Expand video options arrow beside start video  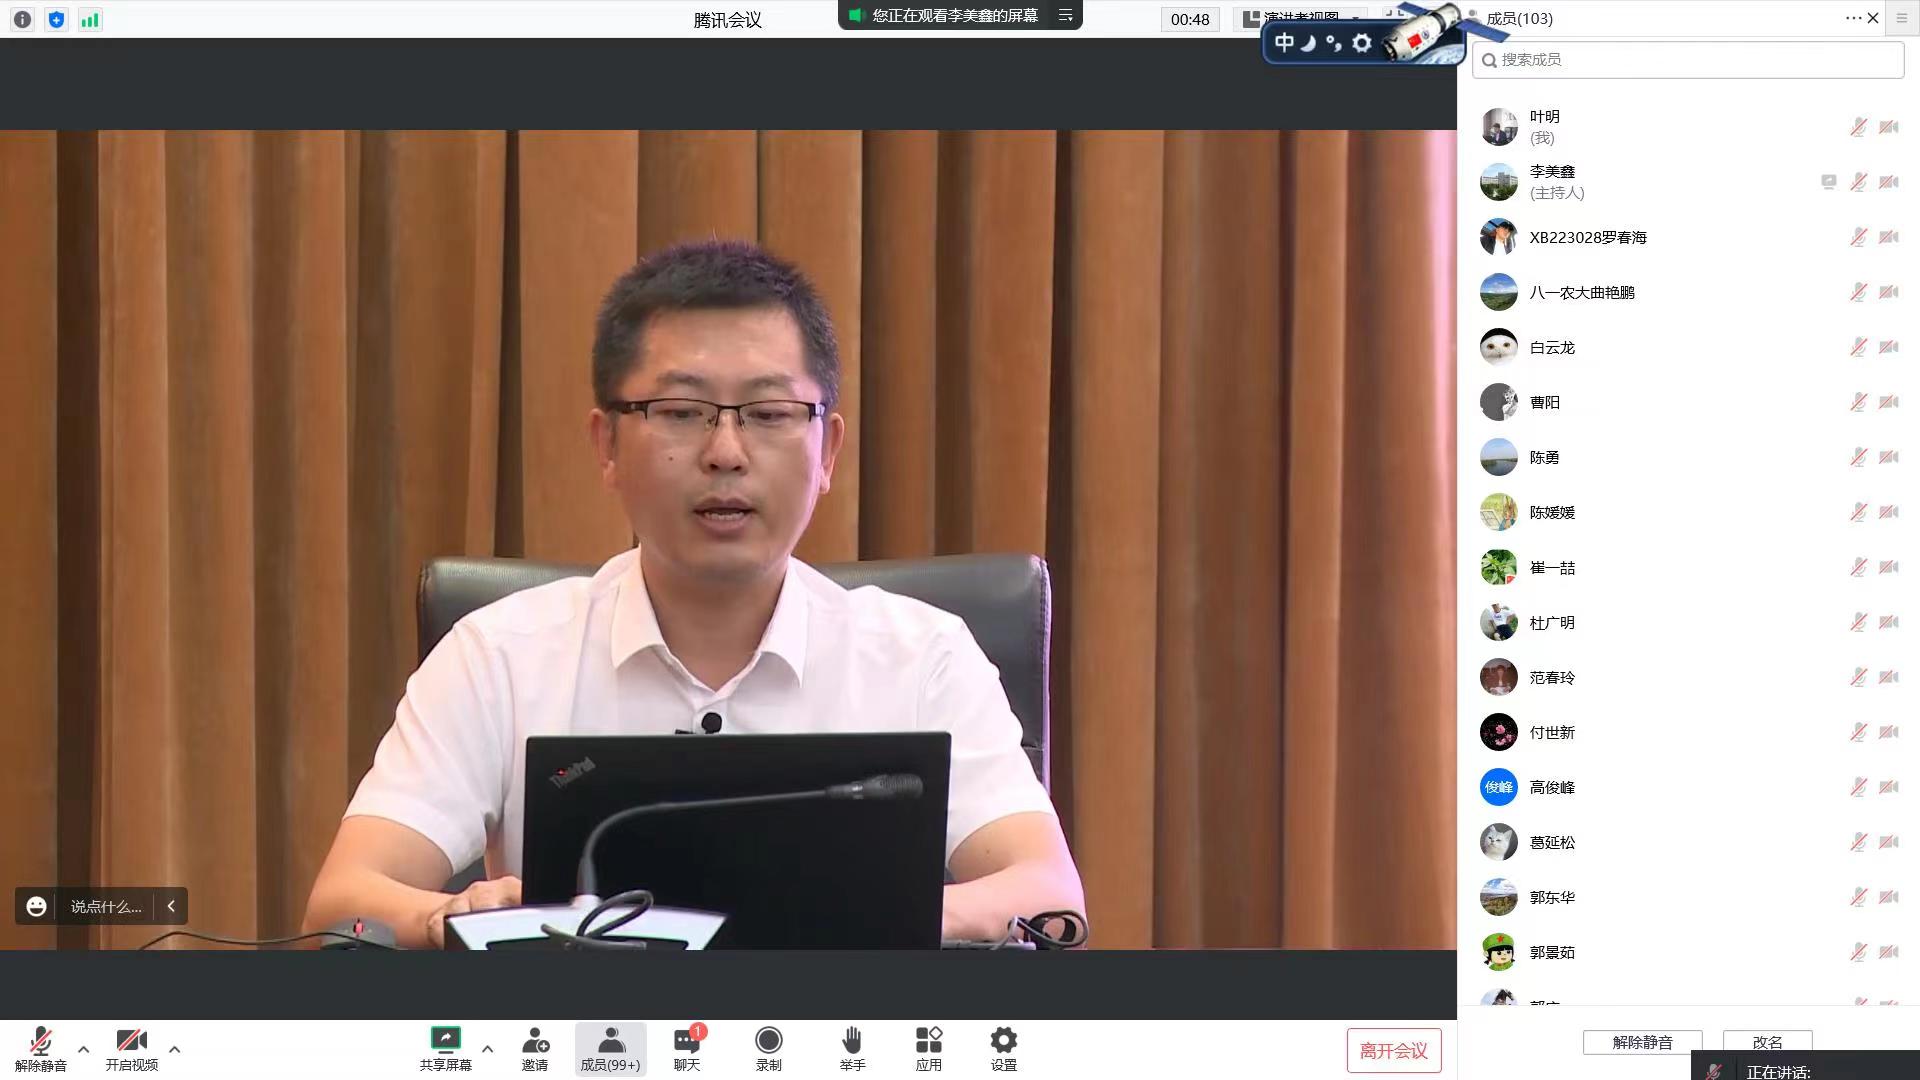[x=175, y=1049]
